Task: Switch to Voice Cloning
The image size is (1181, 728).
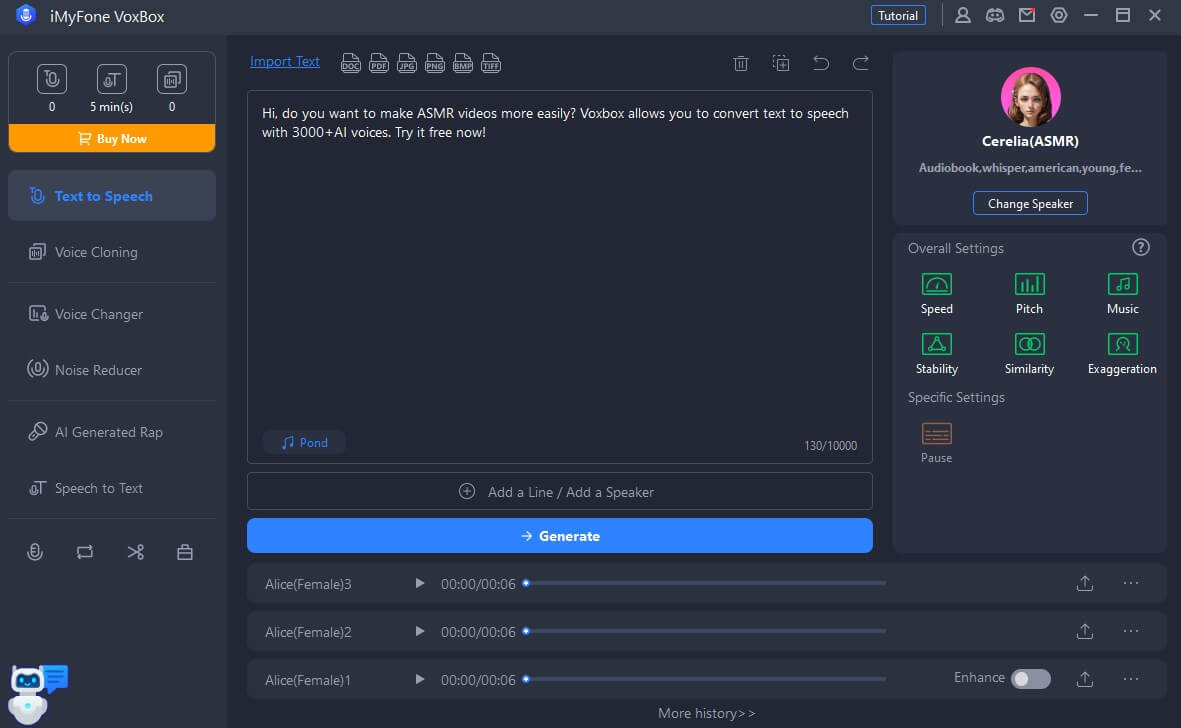Action: click(111, 252)
